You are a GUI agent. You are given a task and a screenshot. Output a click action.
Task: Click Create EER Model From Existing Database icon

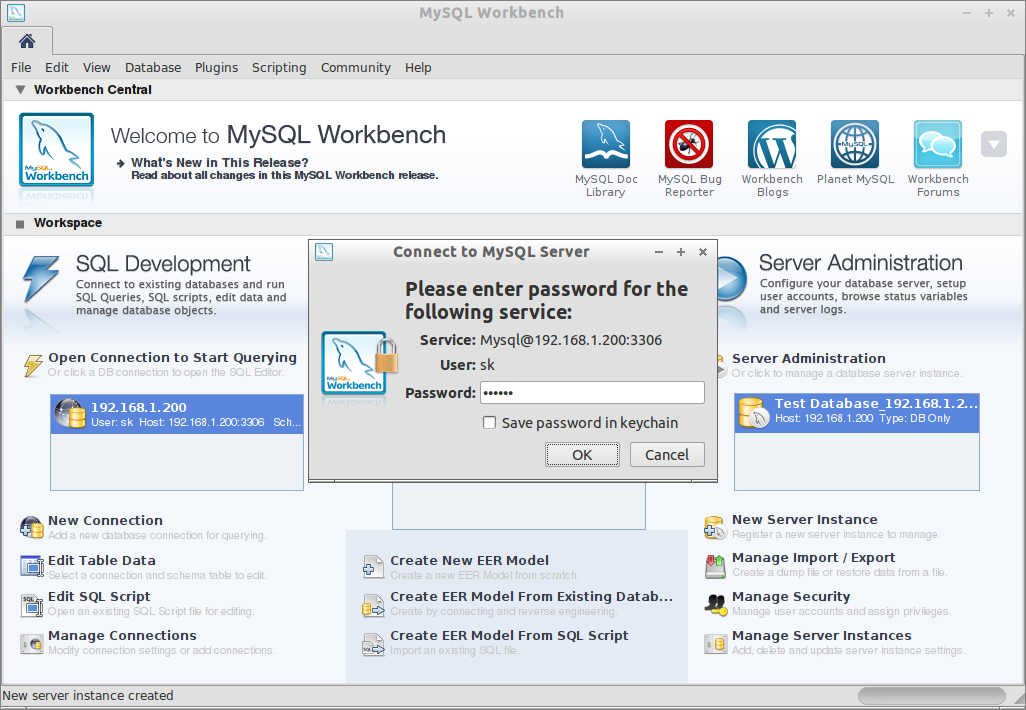click(373, 605)
